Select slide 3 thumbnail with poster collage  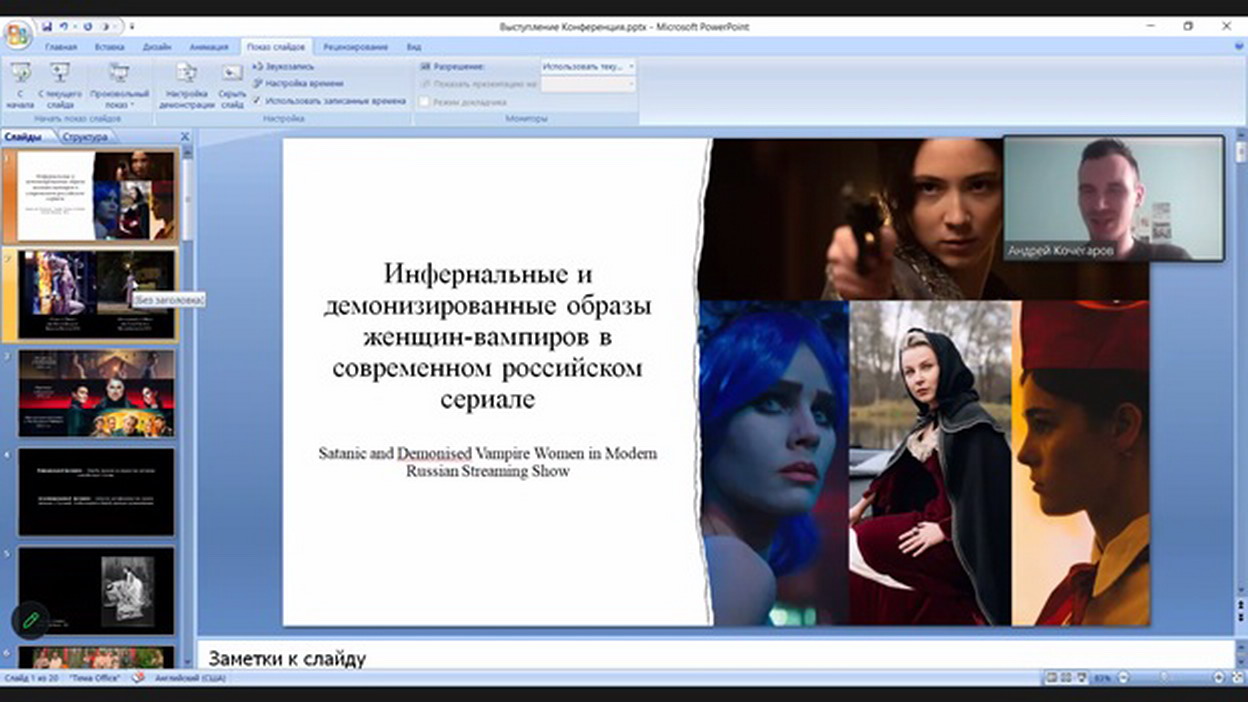tap(96, 393)
